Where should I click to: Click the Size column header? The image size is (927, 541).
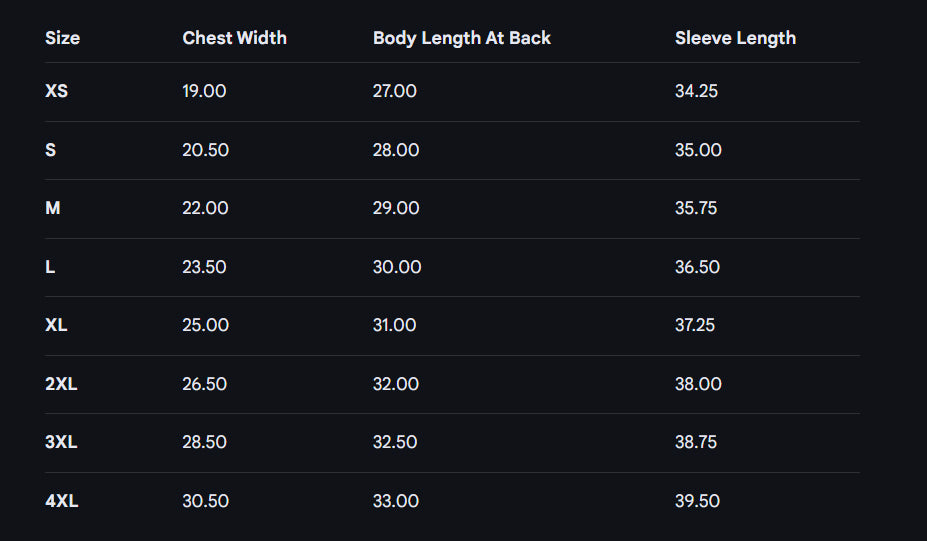pos(62,38)
